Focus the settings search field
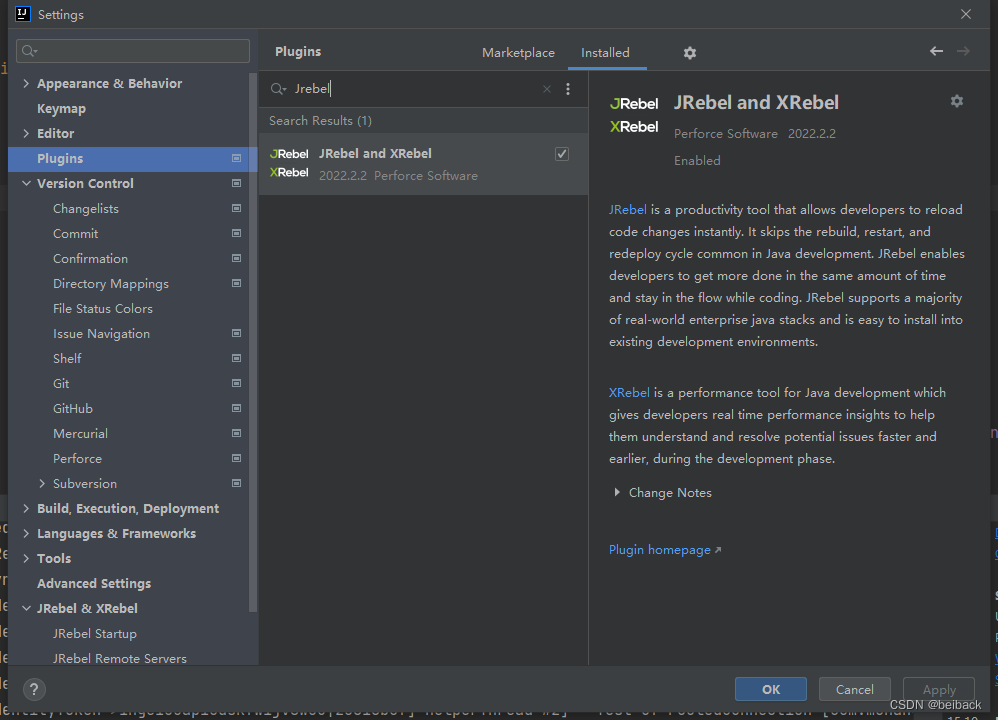The width and height of the screenshot is (998, 720). (133, 51)
